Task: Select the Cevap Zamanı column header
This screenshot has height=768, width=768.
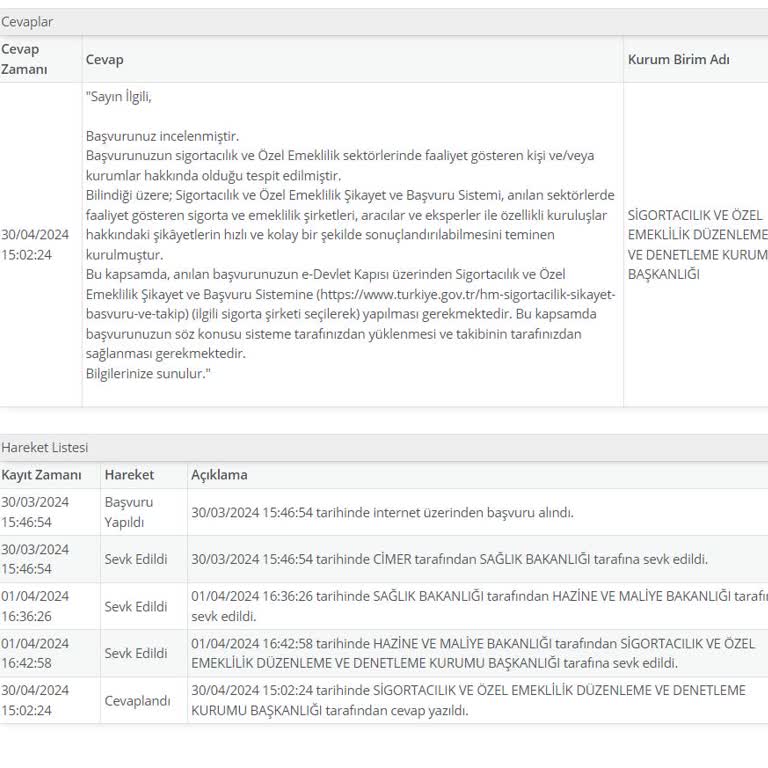Action: (x=24, y=59)
